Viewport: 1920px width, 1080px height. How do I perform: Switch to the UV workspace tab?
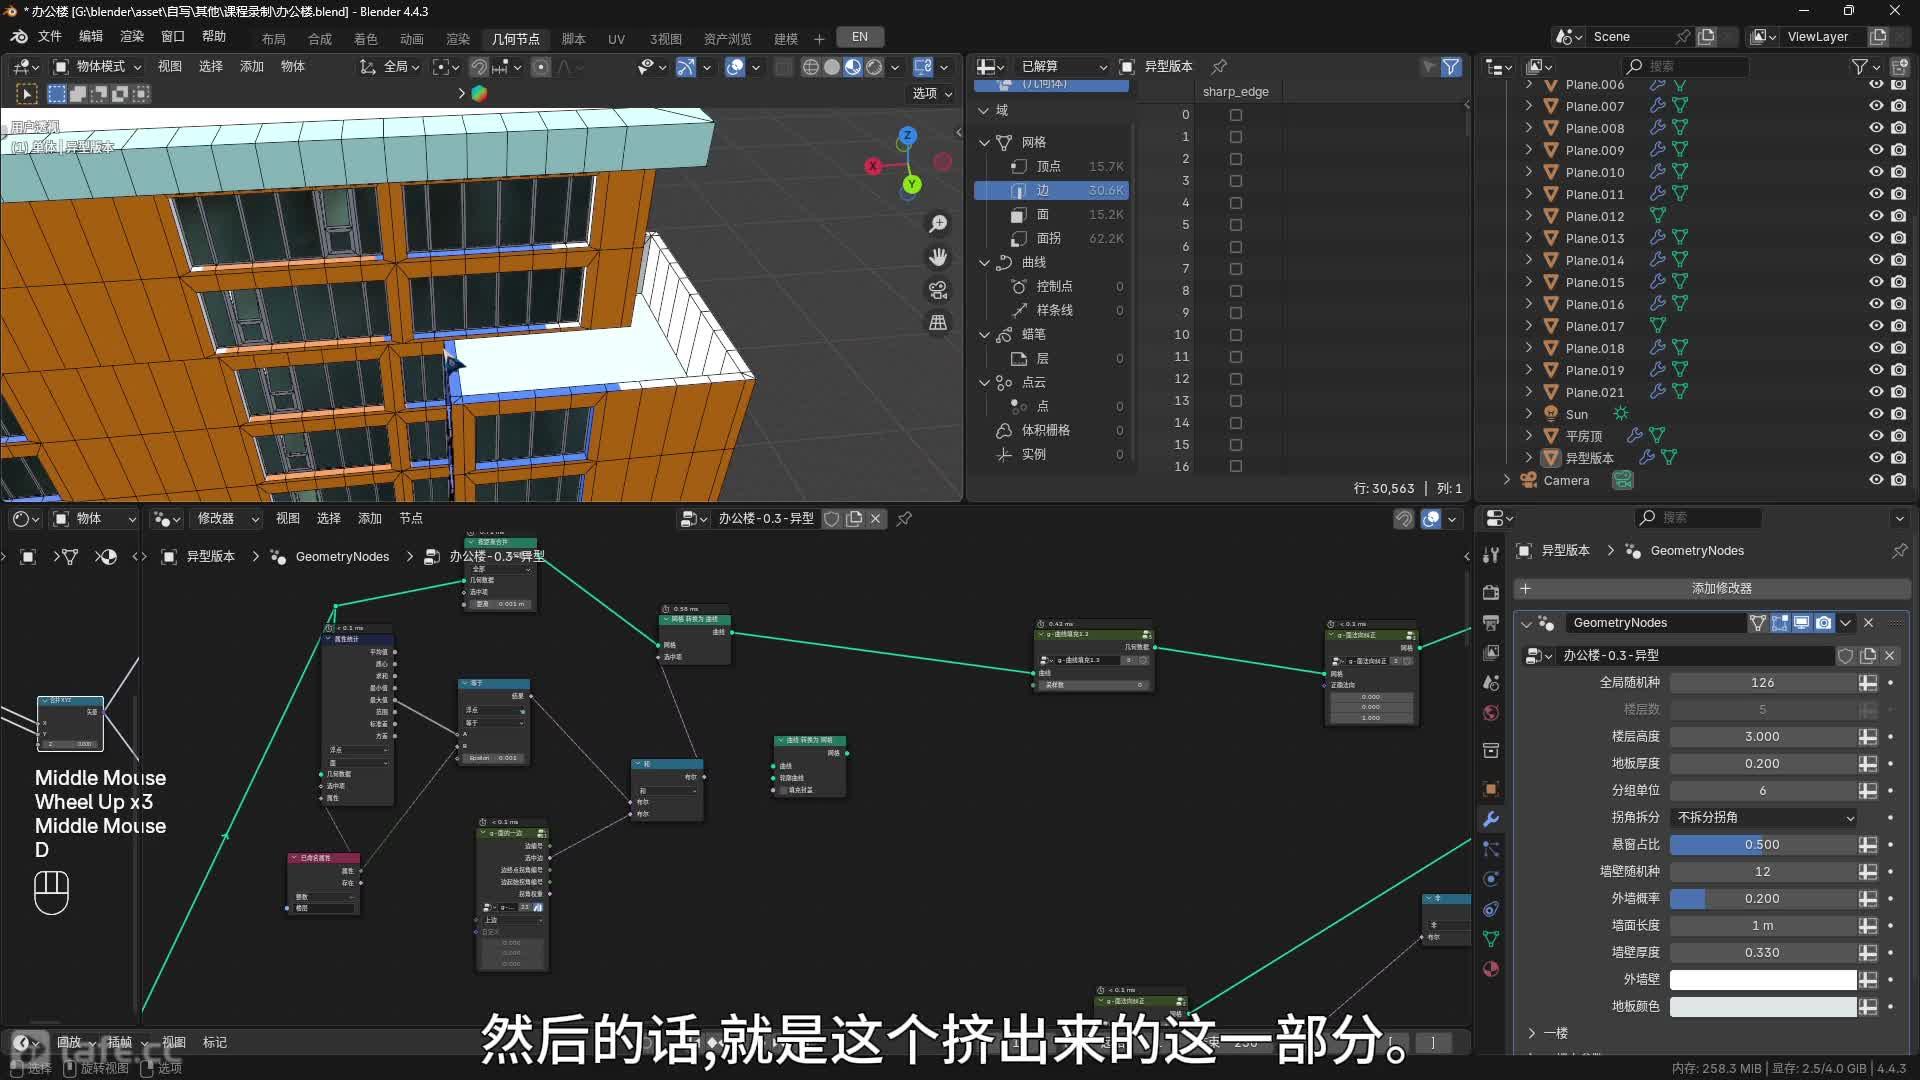coord(616,39)
